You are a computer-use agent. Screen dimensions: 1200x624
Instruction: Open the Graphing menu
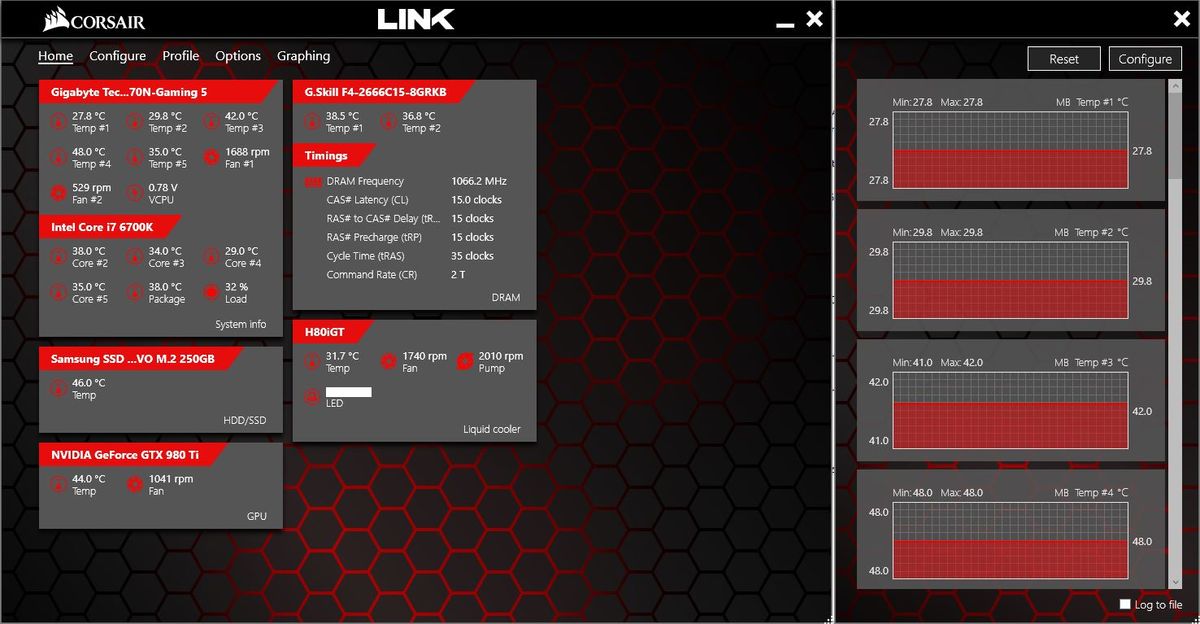click(x=303, y=56)
